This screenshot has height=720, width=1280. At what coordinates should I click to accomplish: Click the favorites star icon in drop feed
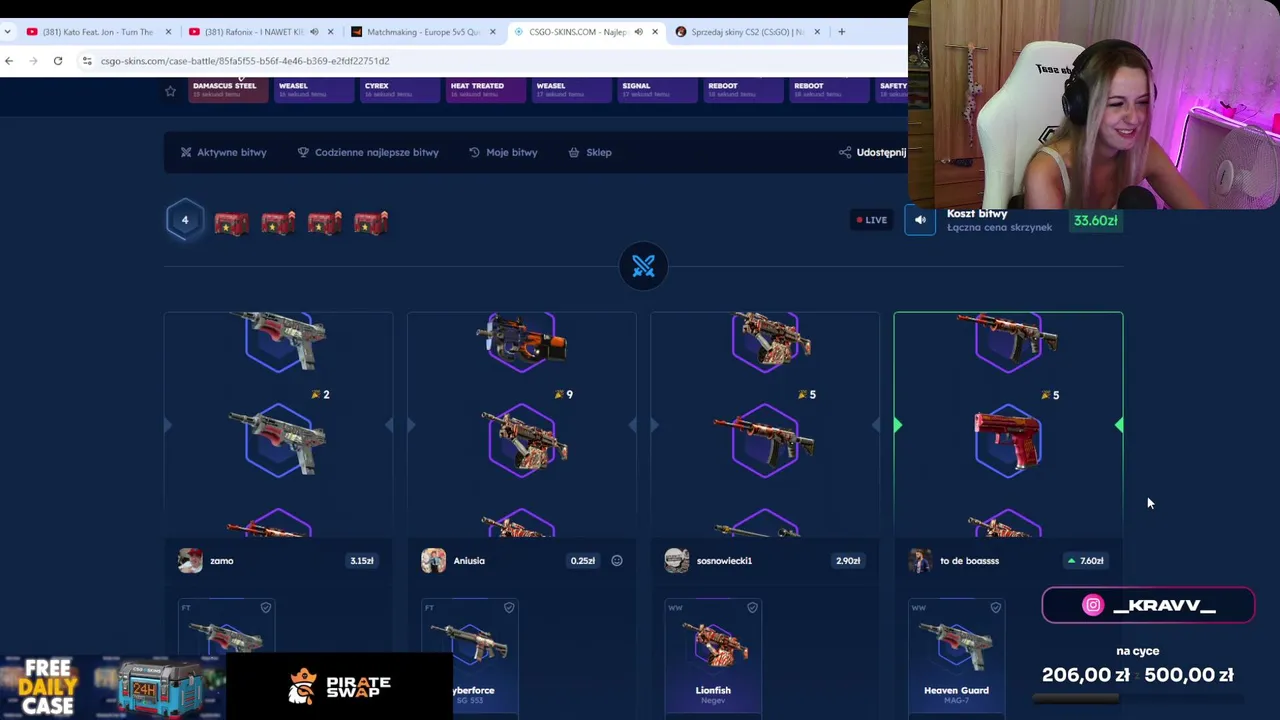click(170, 91)
